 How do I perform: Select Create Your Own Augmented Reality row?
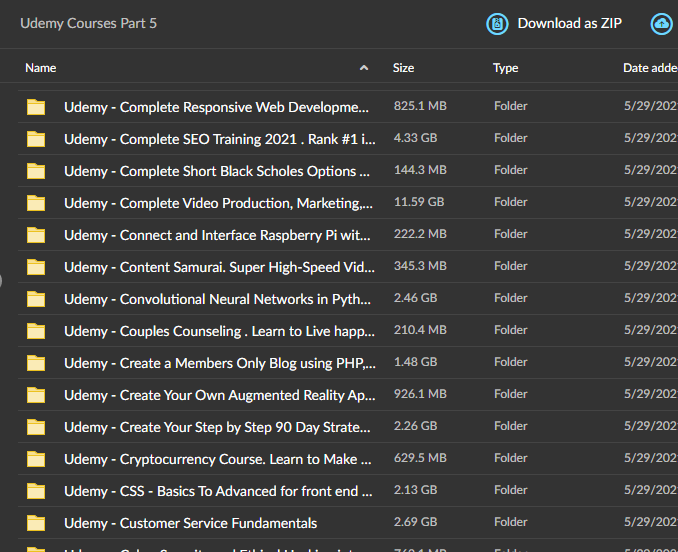348,395
